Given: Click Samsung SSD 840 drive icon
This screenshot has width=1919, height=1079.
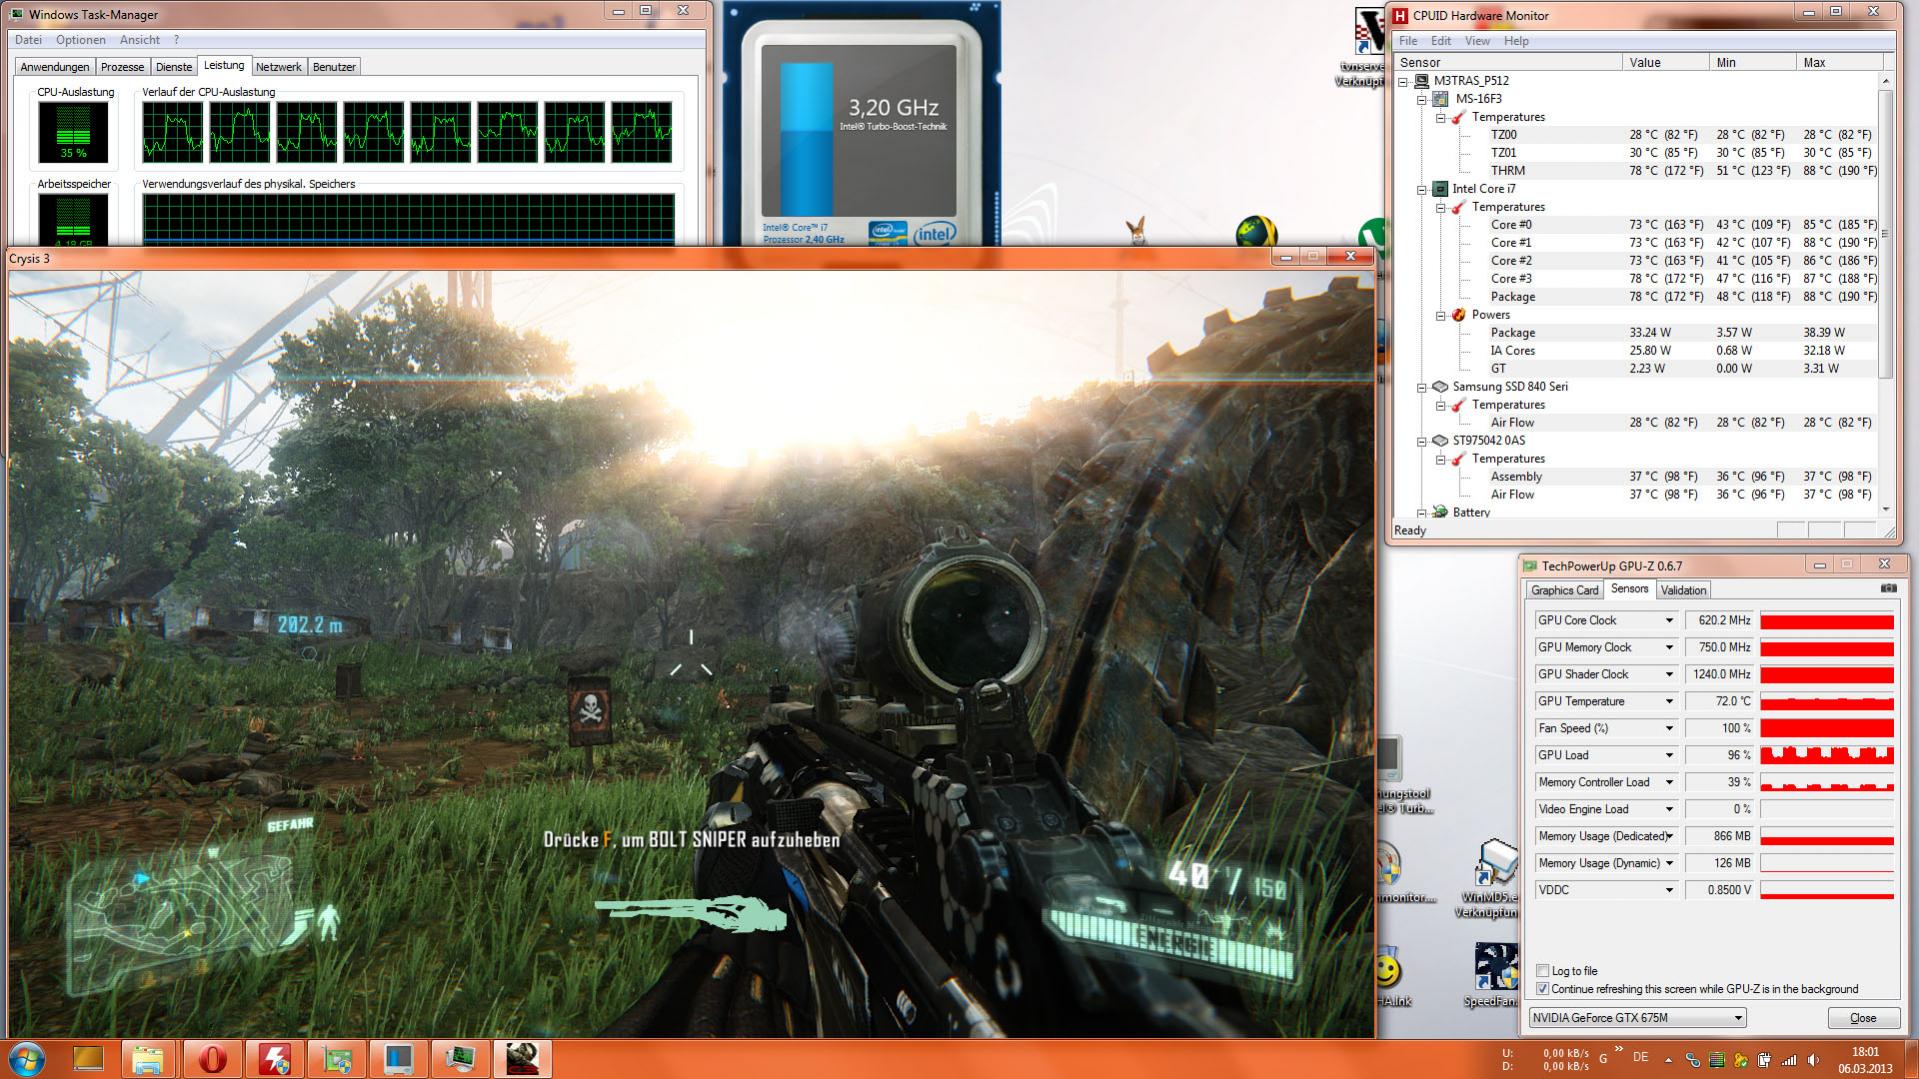Looking at the screenshot, I should (x=1440, y=387).
